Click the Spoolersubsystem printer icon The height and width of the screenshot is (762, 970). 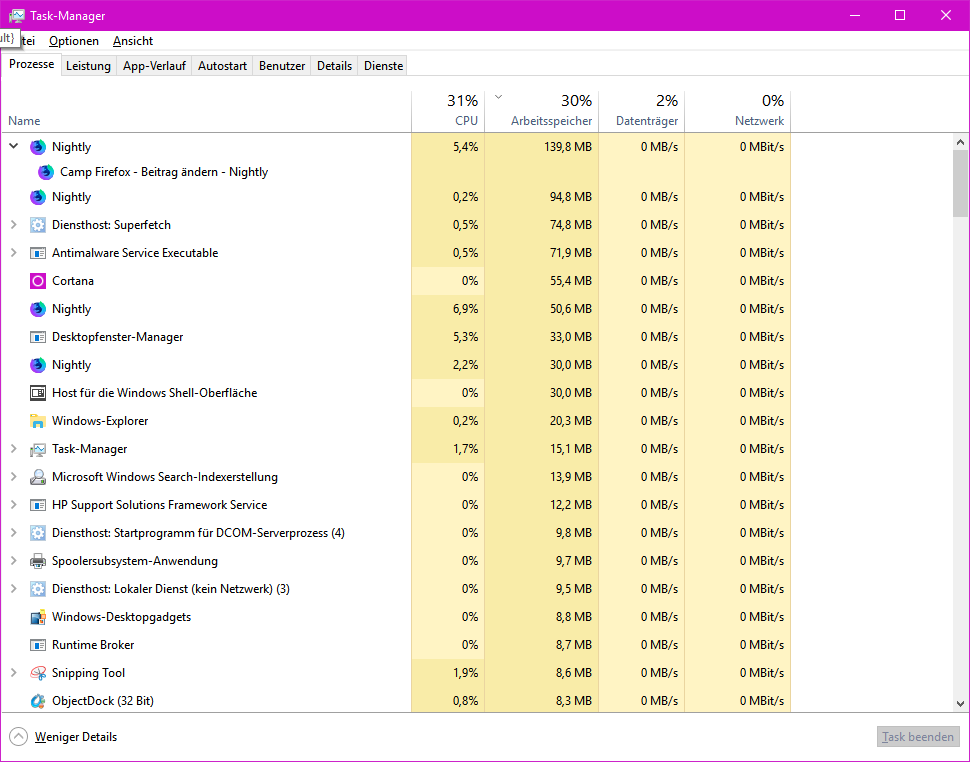[x=38, y=561]
